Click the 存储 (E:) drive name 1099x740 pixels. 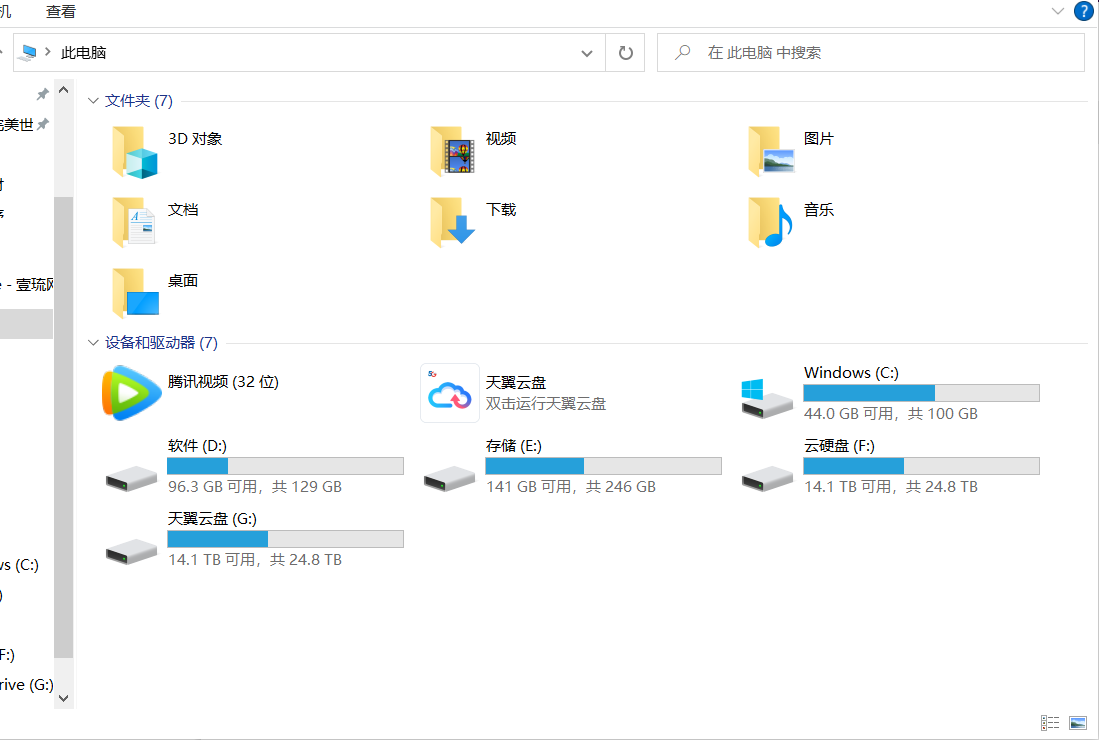click(x=514, y=446)
